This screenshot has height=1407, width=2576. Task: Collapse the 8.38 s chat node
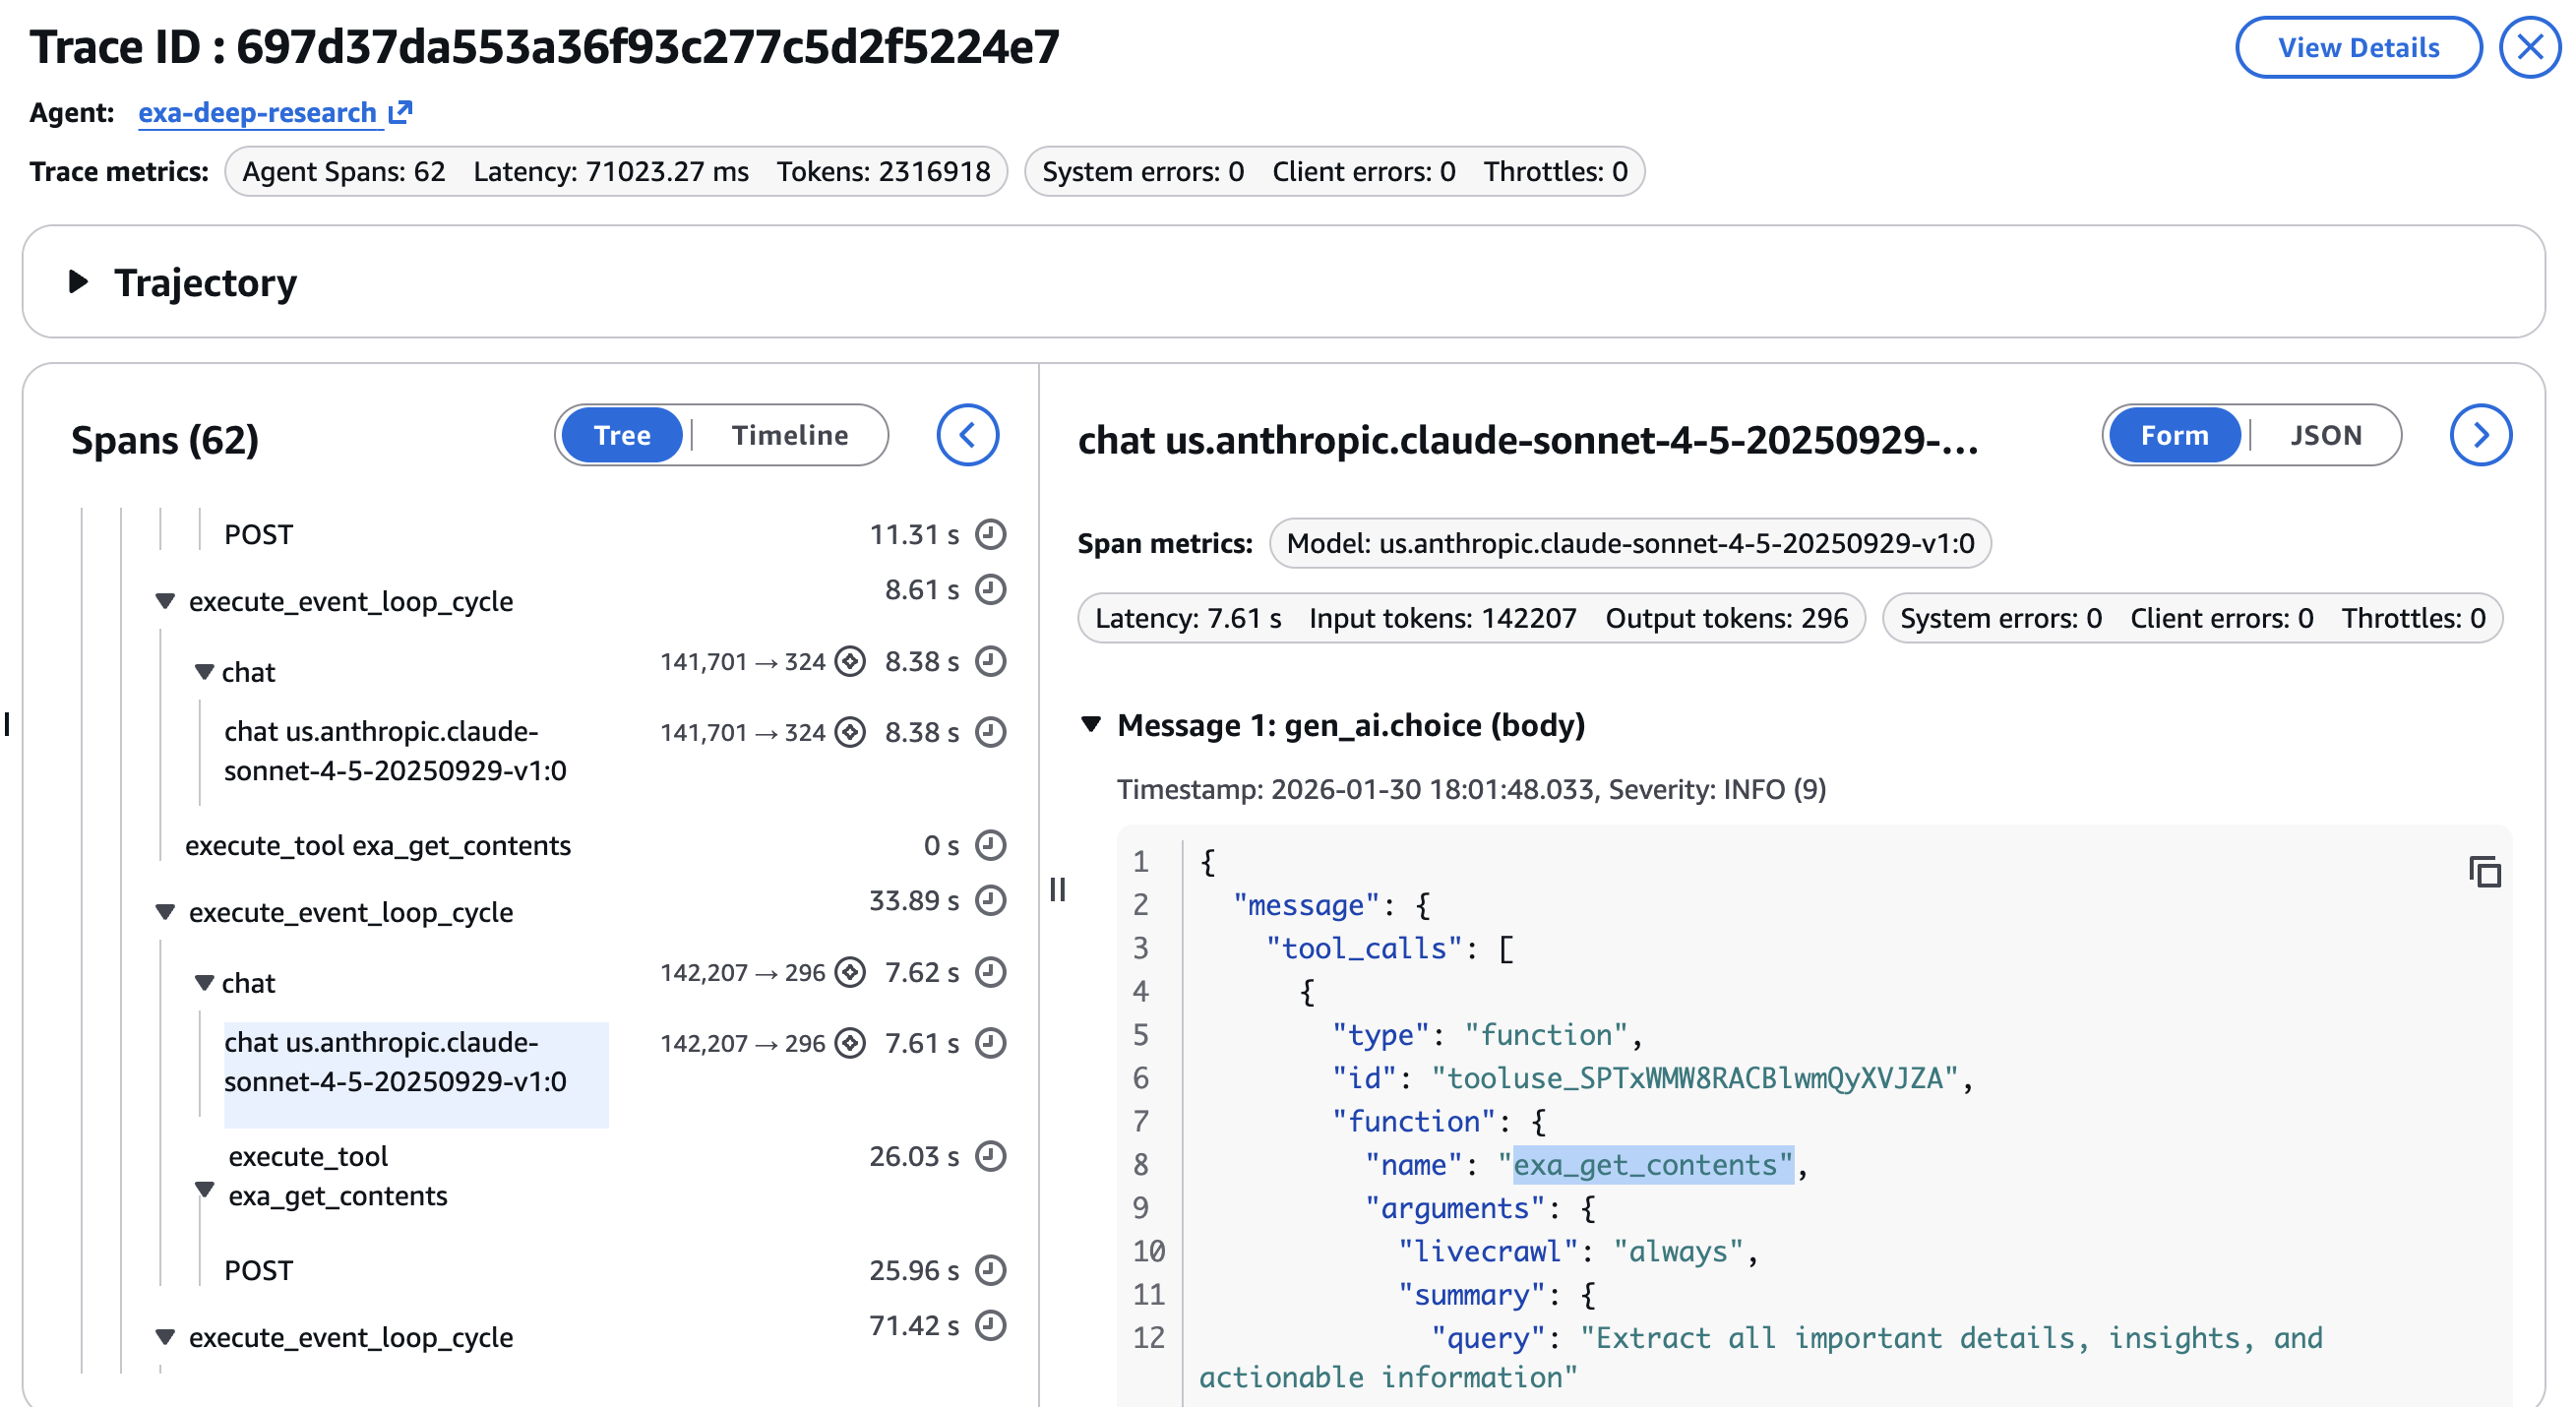point(204,672)
